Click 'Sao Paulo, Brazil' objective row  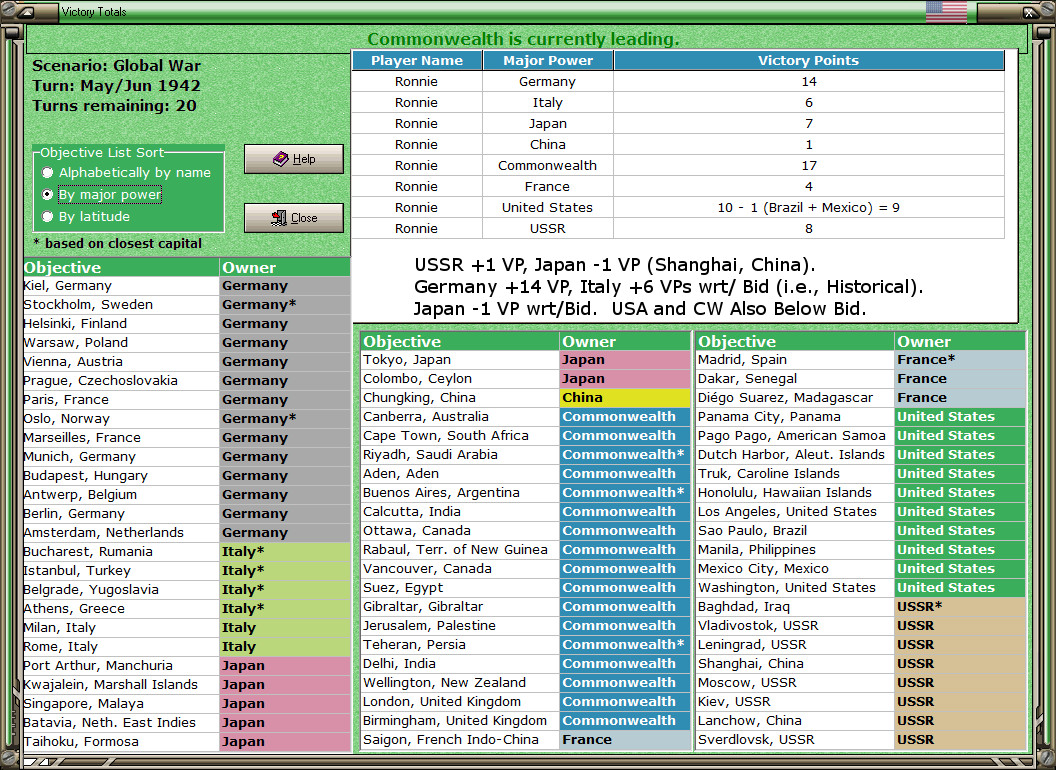click(860, 531)
